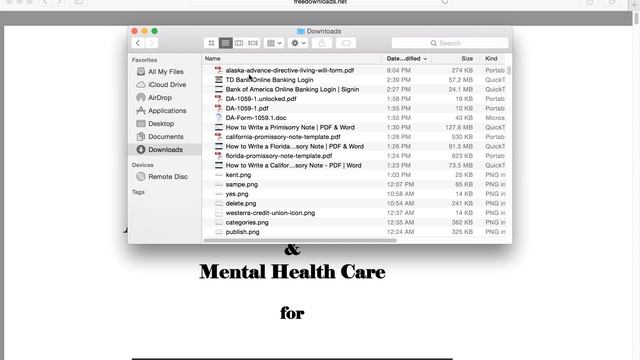Open the item arrangement dropdown
Viewport: 640px width, 360px height.
pyautogui.click(x=274, y=43)
